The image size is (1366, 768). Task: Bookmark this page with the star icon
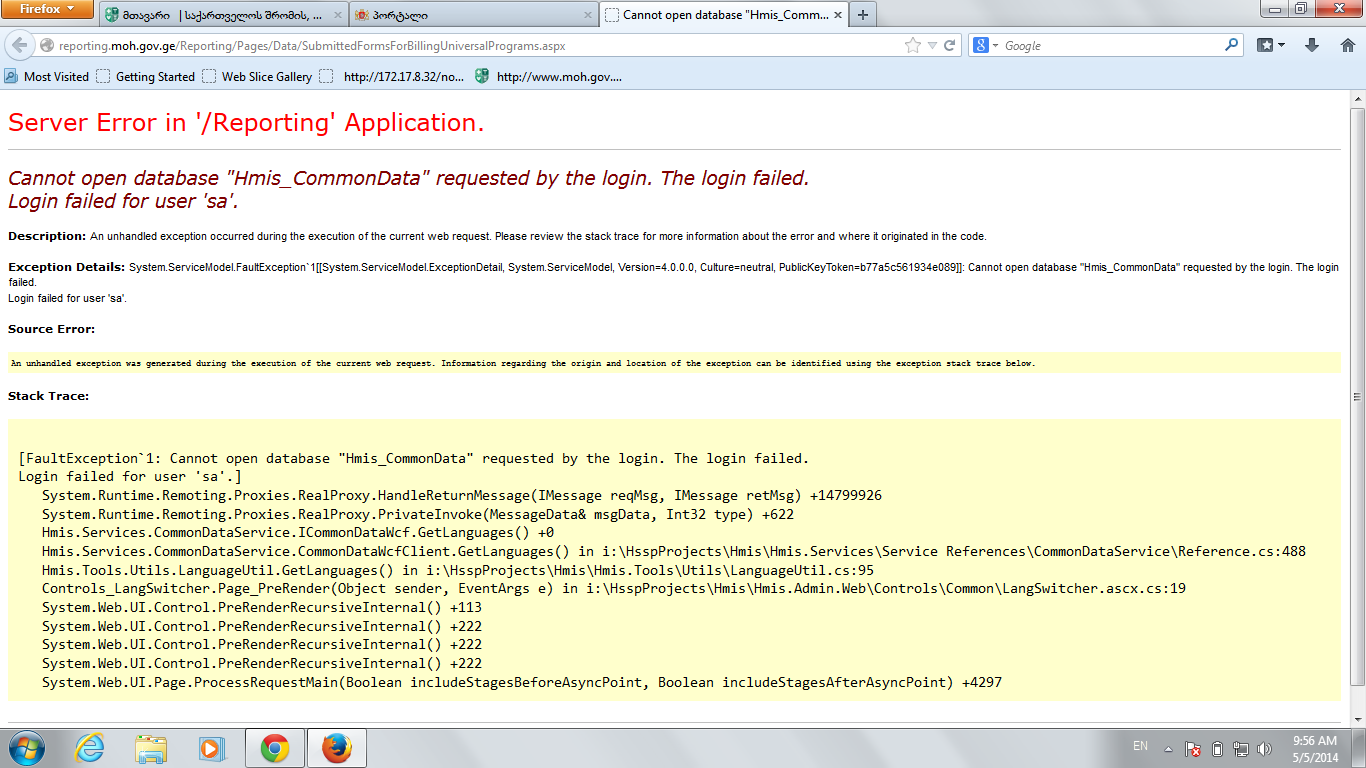click(x=912, y=46)
